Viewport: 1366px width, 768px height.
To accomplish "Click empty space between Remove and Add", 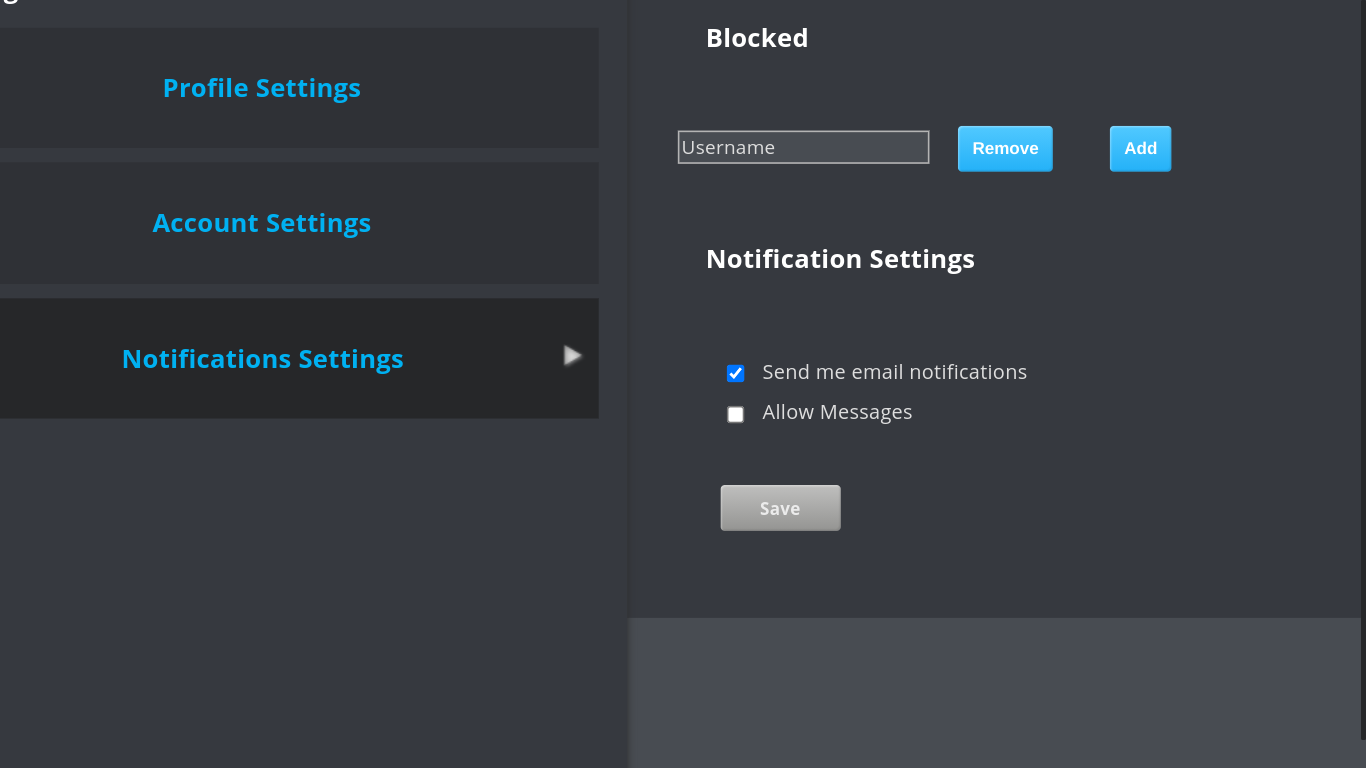I will [x=1081, y=148].
